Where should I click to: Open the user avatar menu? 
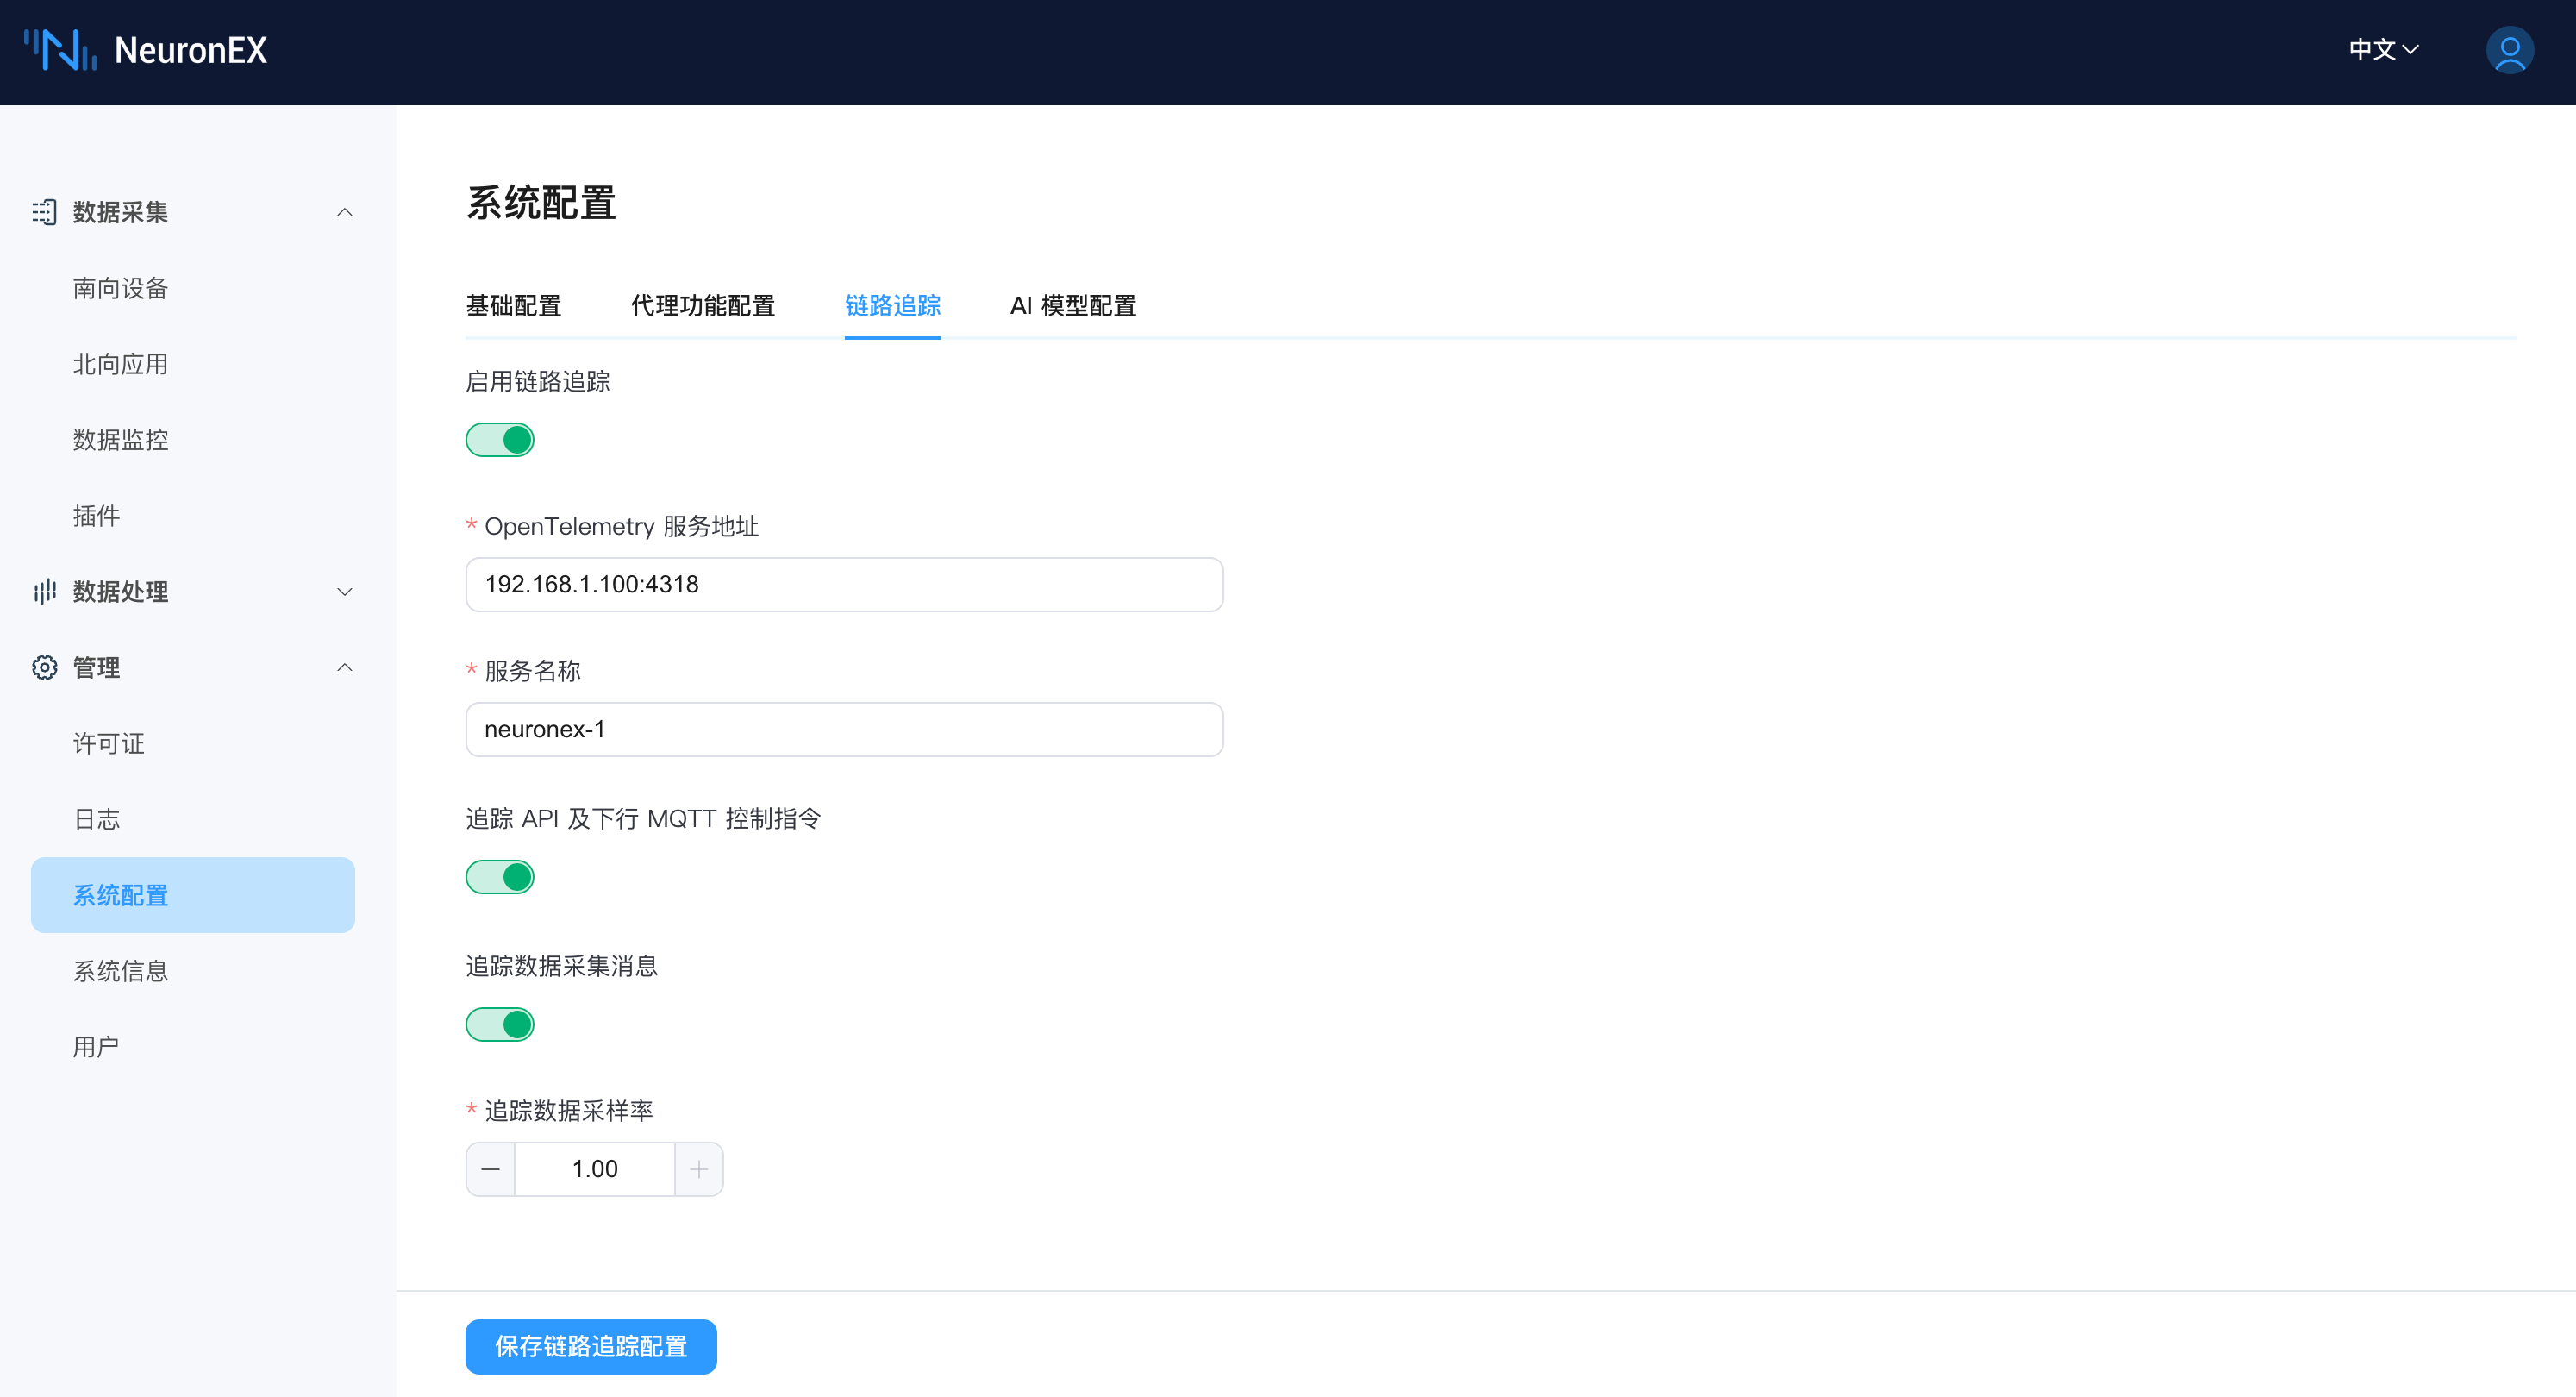point(2509,50)
